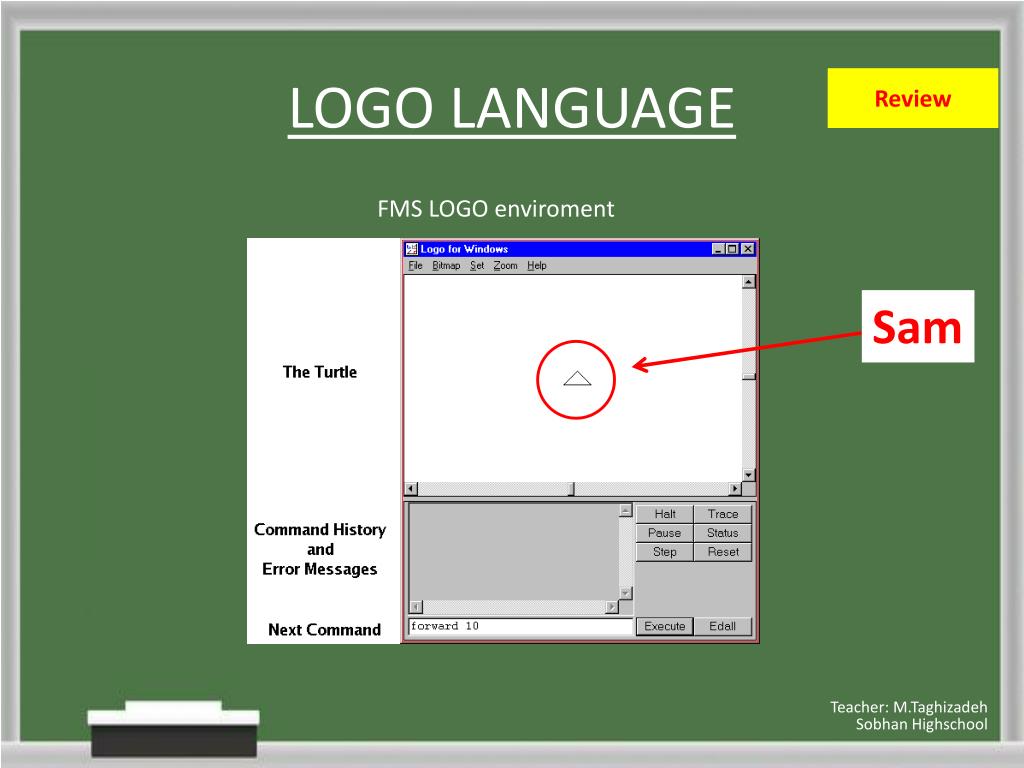Click the Status button

(x=722, y=533)
